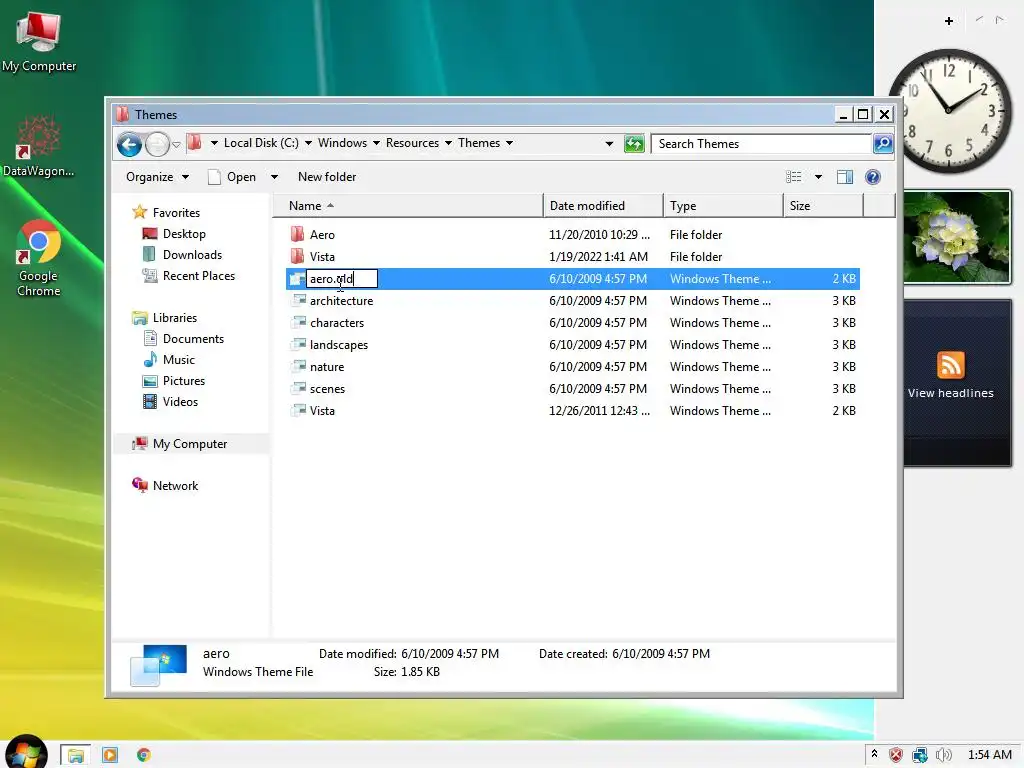Expand the Open button dropdown arrow
This screenshot has width=1024, height=768.
click(274, 177)
